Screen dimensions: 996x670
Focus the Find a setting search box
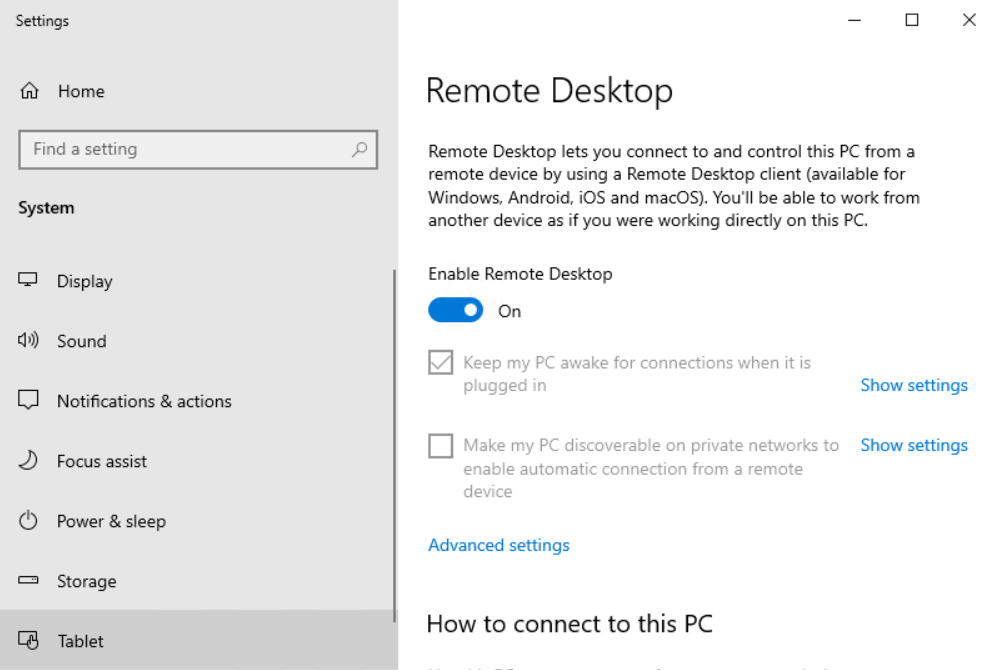(x=198, y=149)
